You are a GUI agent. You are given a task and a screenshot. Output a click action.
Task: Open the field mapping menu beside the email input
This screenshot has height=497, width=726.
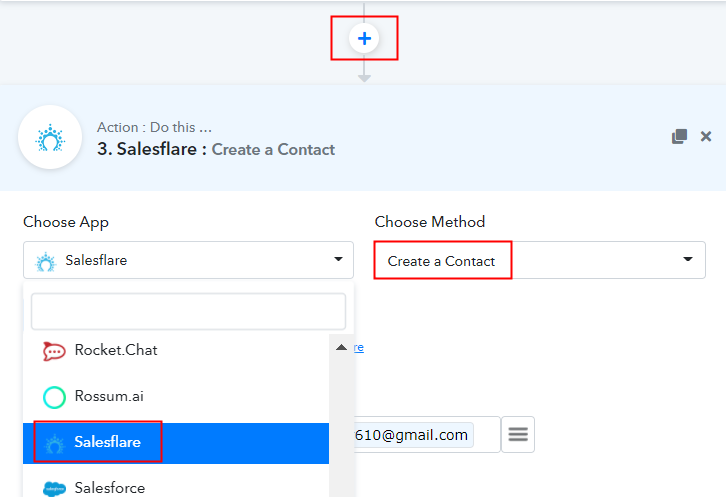(518, 434)
